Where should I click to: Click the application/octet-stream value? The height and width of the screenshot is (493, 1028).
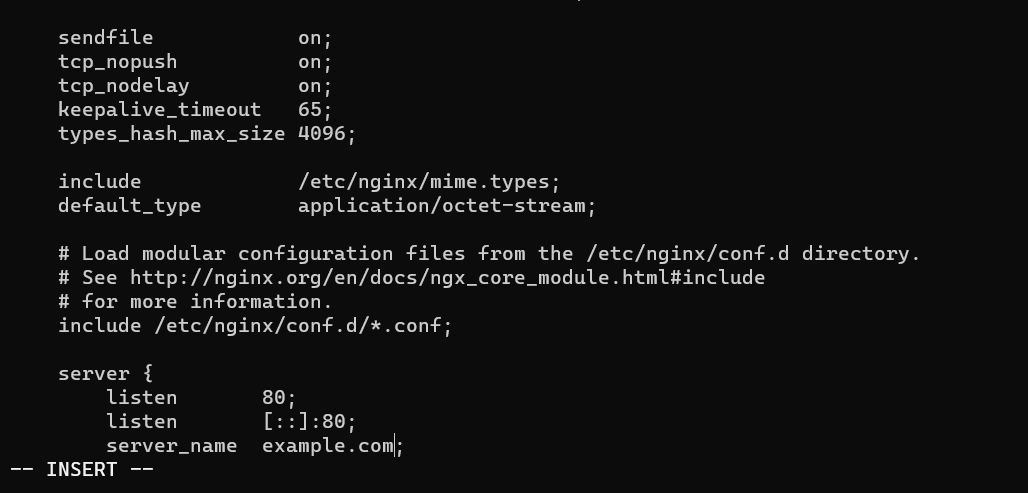441,206
